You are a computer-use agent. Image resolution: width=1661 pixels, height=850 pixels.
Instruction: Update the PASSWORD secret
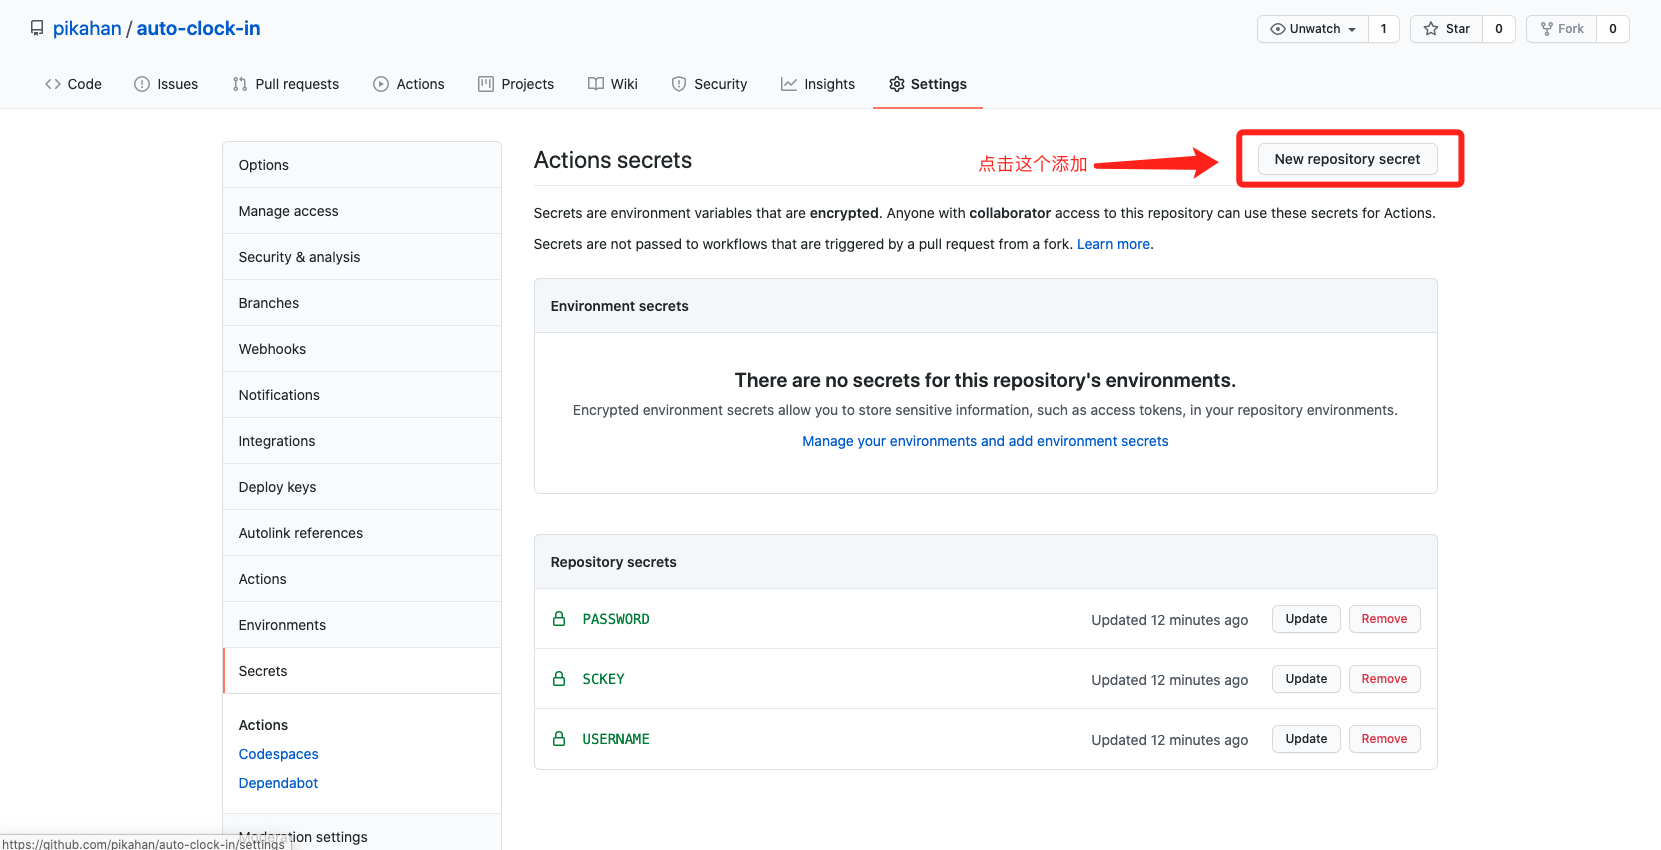[x=1306, y=619]
